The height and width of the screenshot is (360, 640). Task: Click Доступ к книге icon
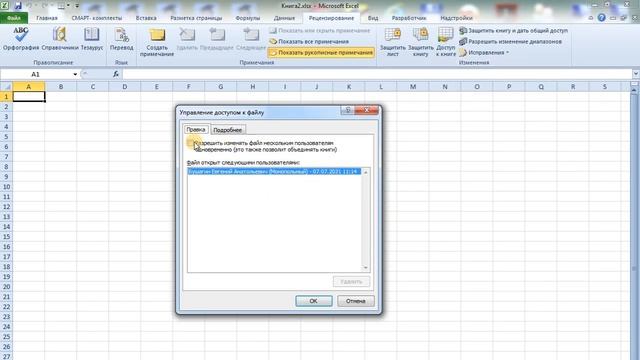pyautogui.click(x=445, y=42)
